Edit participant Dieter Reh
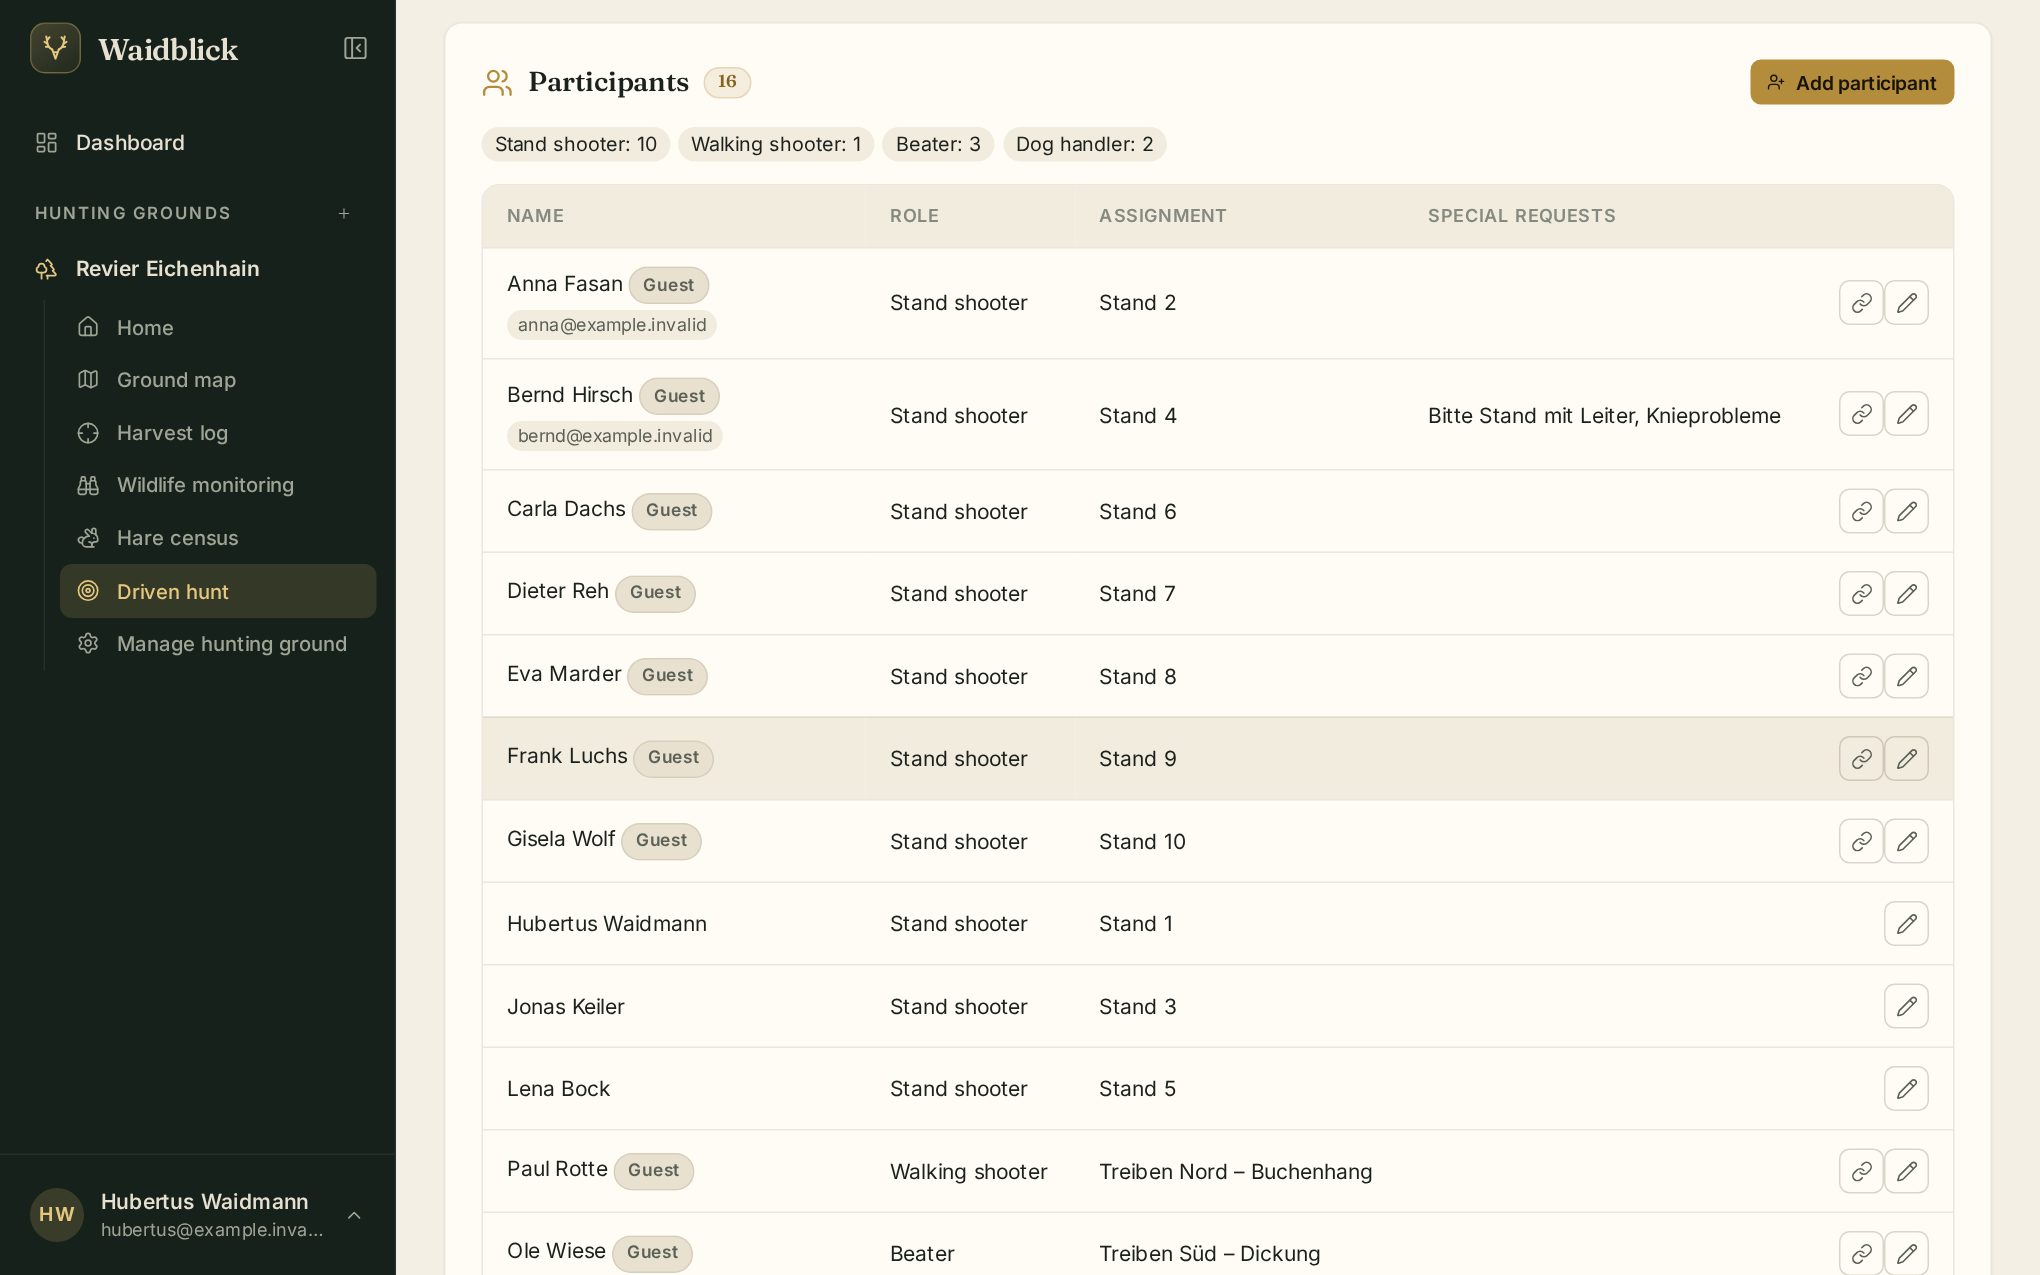2040x1275 pixels. (1906, 593)
